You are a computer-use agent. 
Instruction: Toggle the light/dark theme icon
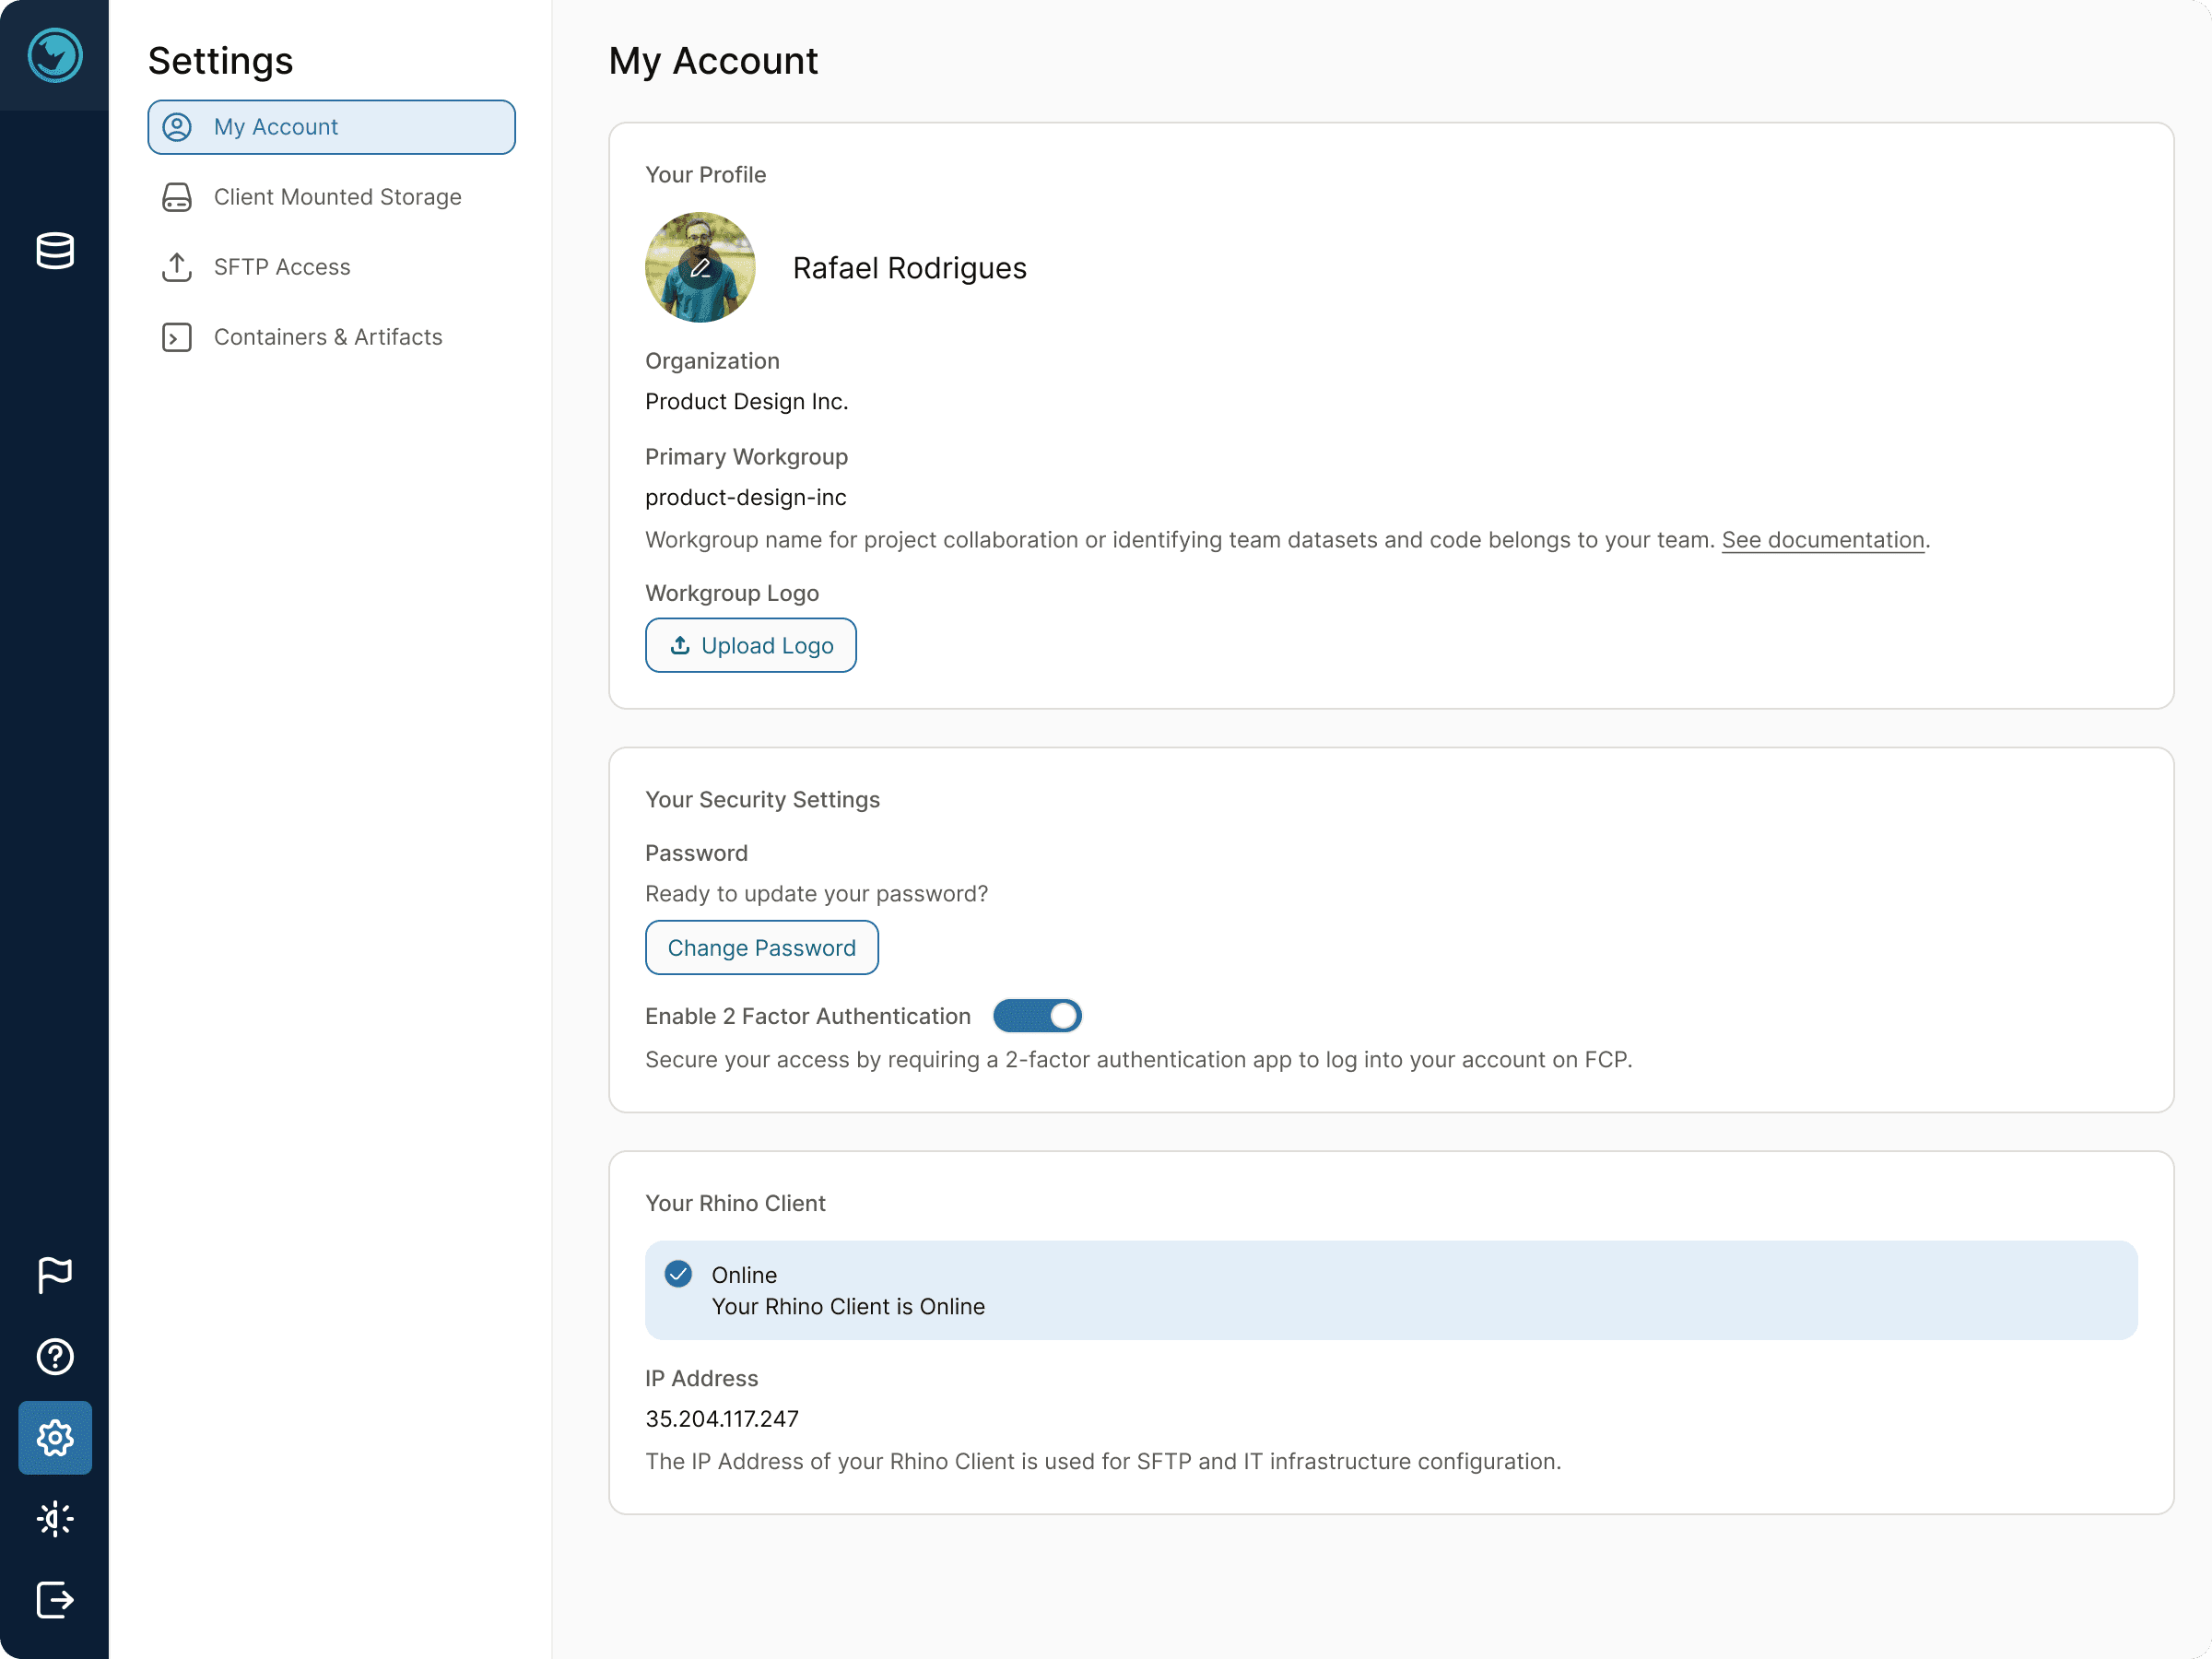click(x=55, y=1519)
